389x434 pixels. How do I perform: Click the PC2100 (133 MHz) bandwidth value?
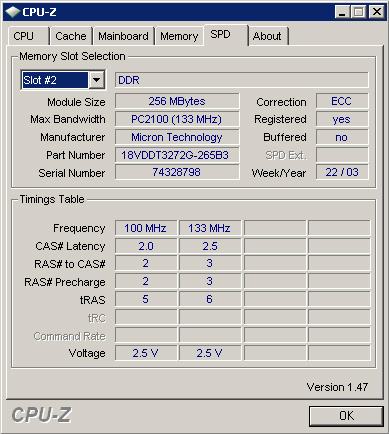[x=177, y=119]
